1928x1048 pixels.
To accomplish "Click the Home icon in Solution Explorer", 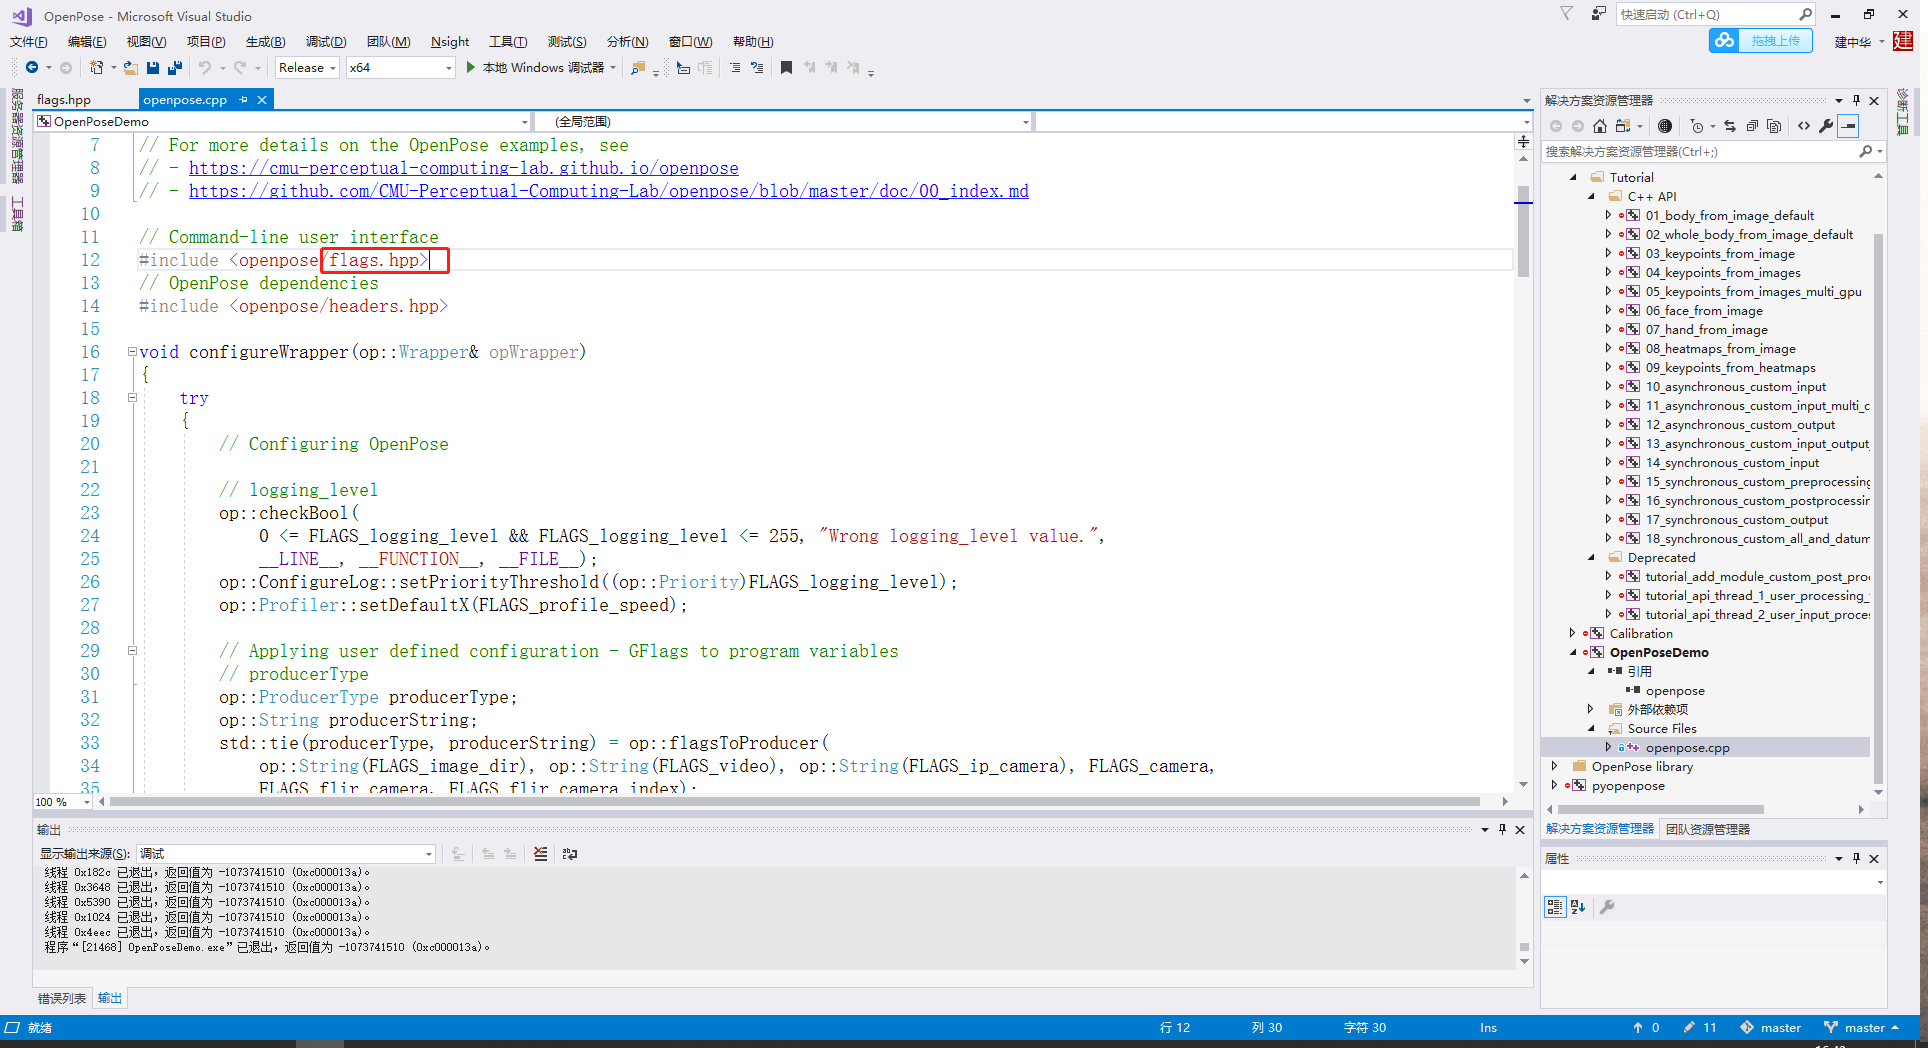I will [x=1599, y=126].
